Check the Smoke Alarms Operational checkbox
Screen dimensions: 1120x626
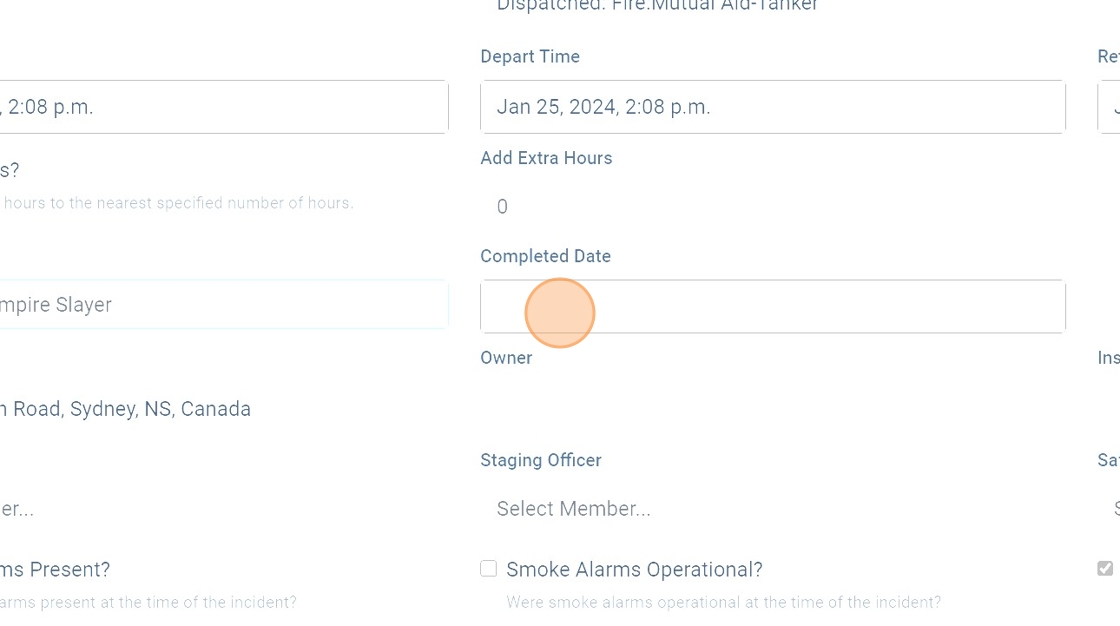488,569
